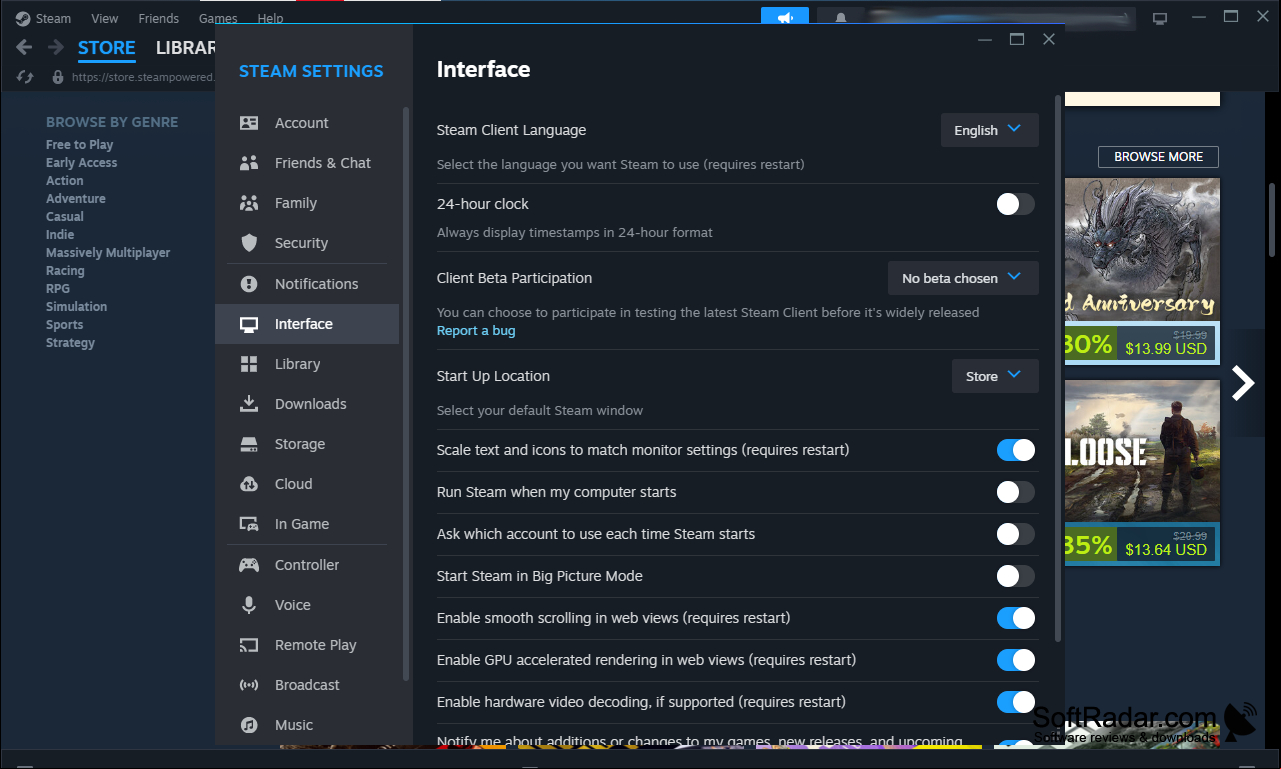Click the Report a bug link
The image size is (1281, 769).
pos(476,331)
